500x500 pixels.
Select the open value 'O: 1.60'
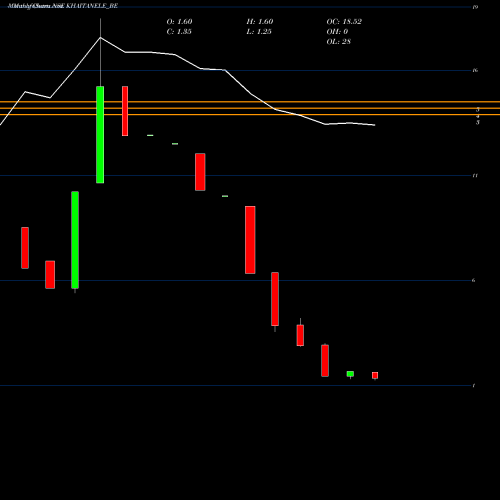[179, 22]
